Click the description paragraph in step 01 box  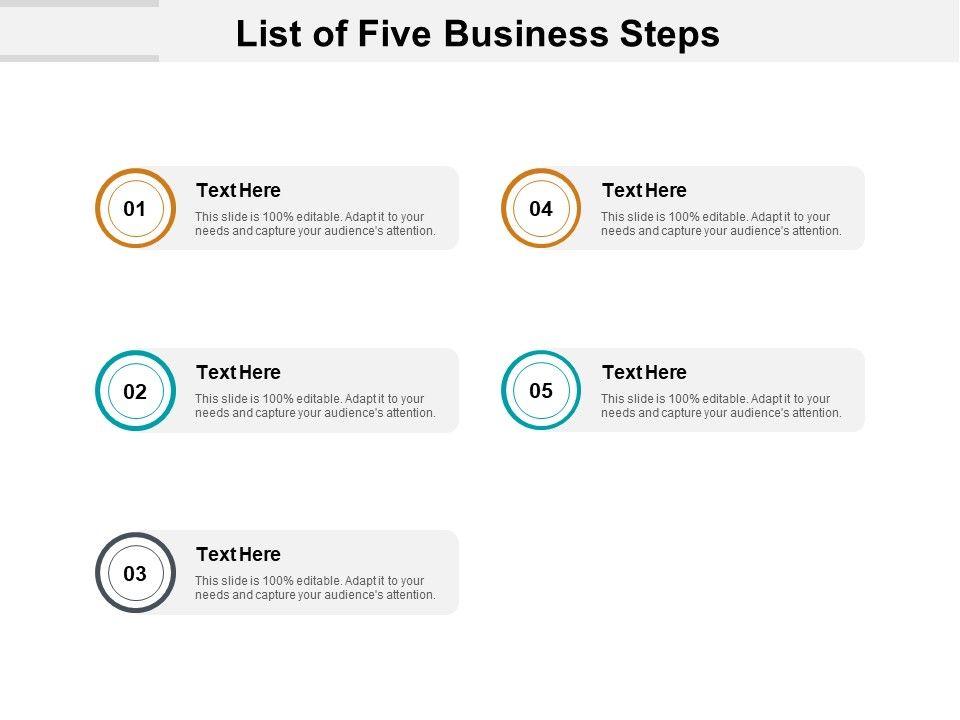pyautogui.click(x=315, y=224)
